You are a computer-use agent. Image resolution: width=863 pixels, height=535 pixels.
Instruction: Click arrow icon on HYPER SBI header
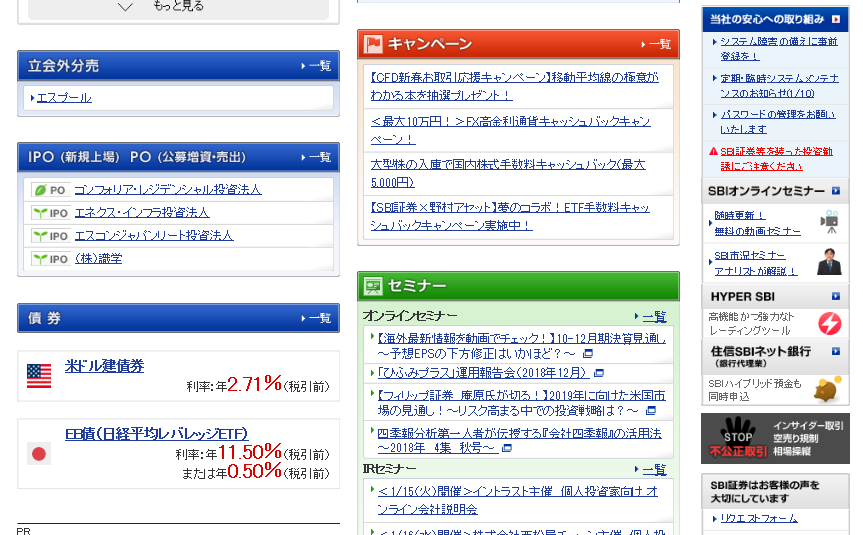[x=836, y=297]
